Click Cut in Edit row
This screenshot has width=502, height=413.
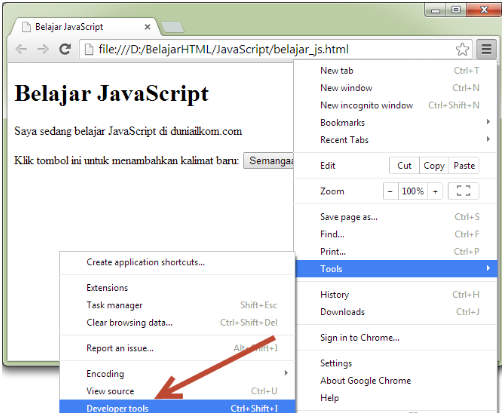click(404, 166)
